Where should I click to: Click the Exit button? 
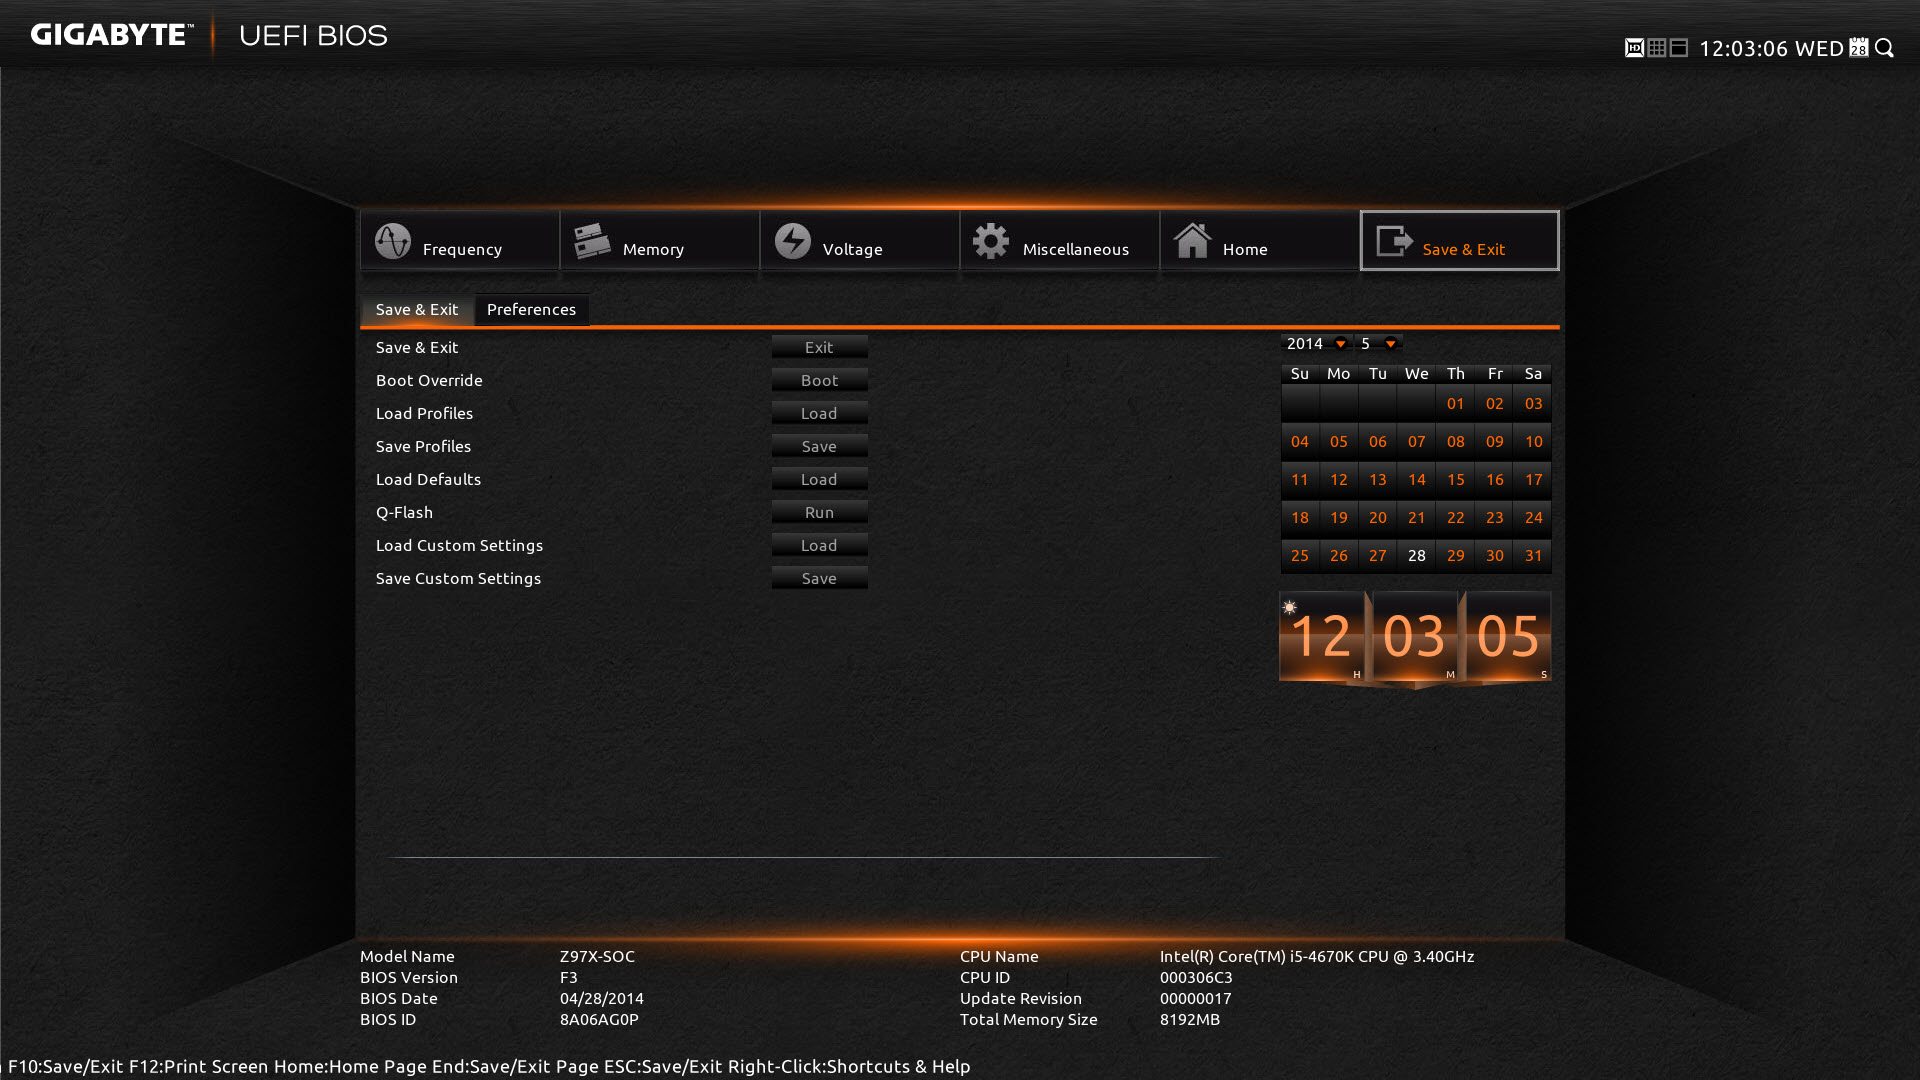point(819,347)
